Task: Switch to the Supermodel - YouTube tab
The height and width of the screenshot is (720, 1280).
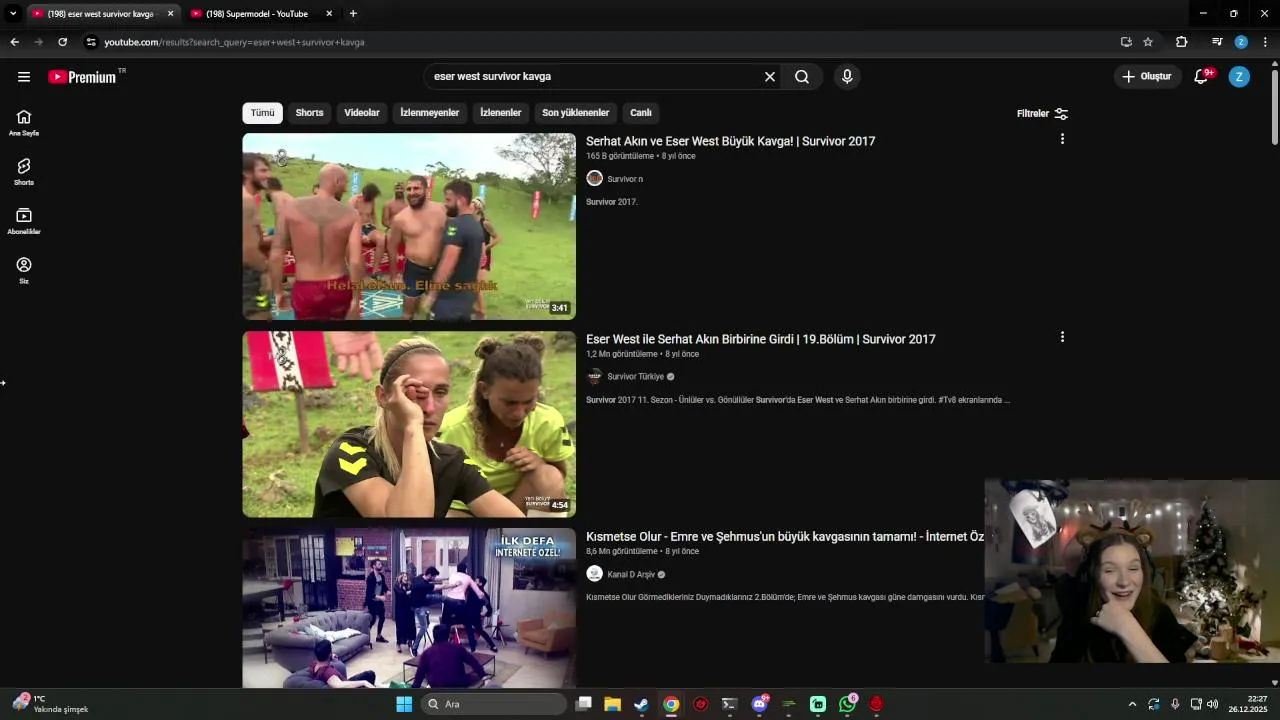Action: tap(260, 14)
